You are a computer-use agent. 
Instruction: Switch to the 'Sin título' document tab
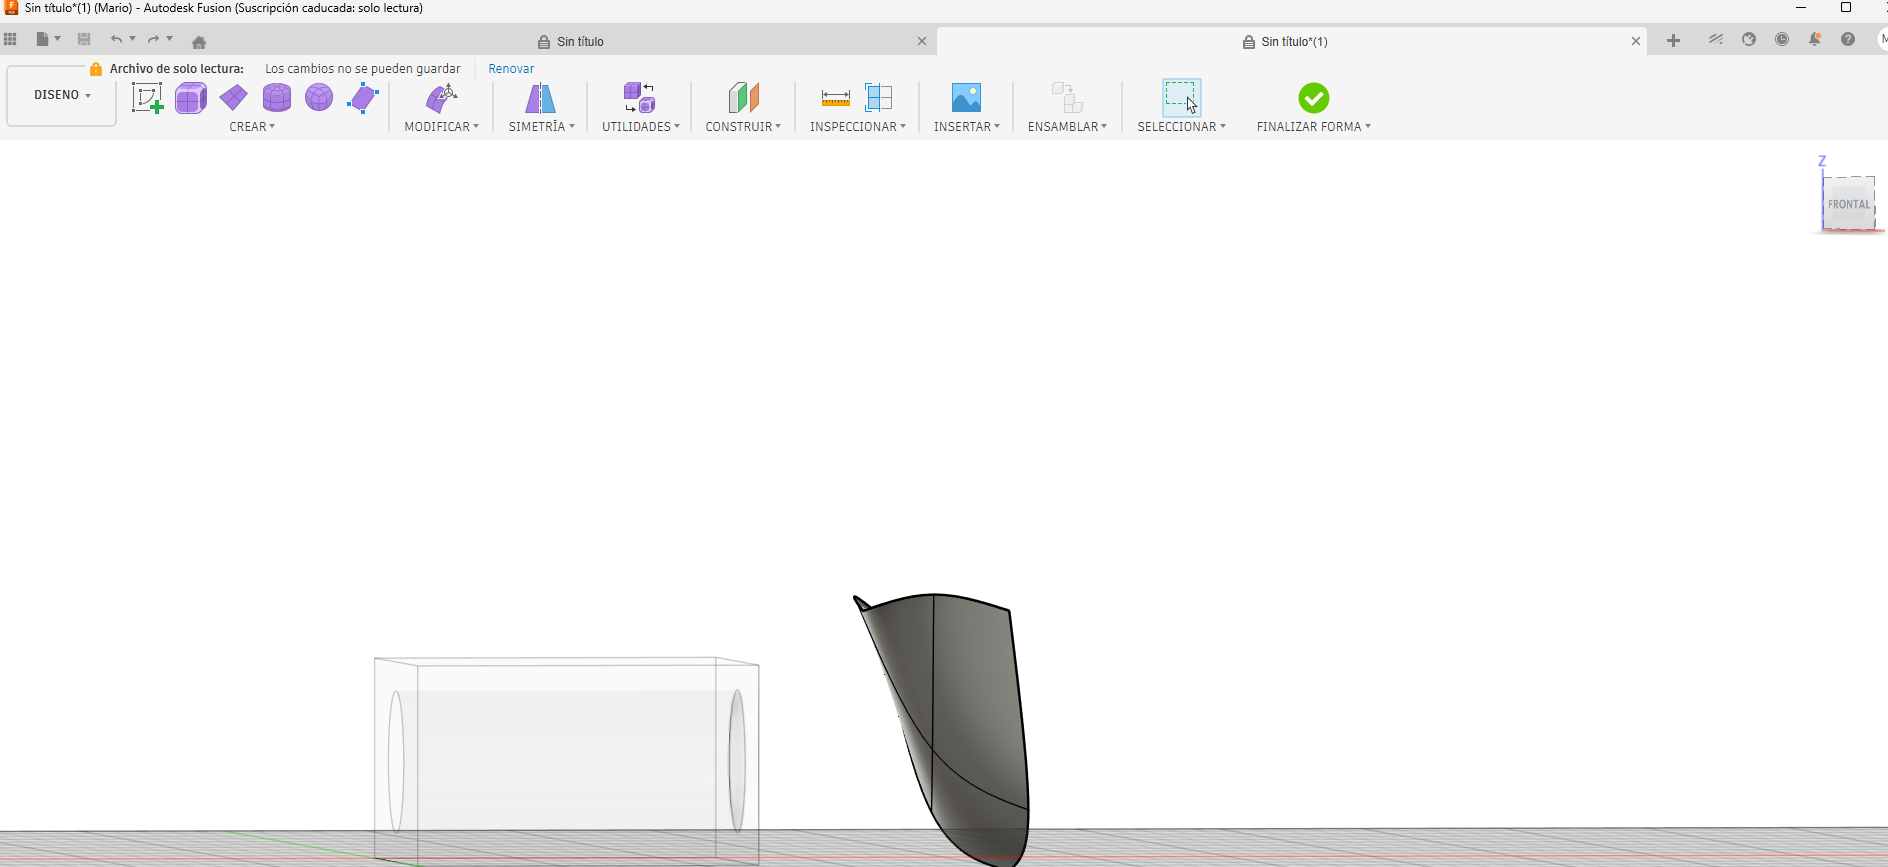571,42
